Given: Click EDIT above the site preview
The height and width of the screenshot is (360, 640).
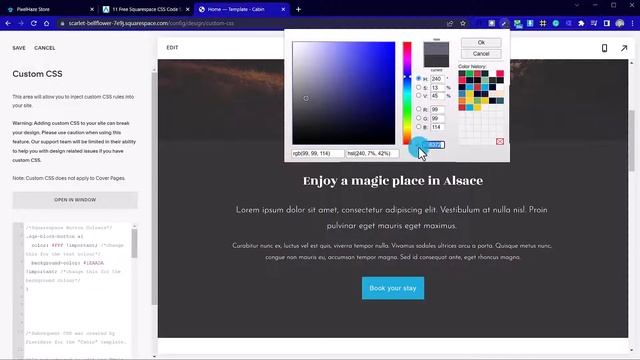Looking at the screenshot, I should click(172, 48).
